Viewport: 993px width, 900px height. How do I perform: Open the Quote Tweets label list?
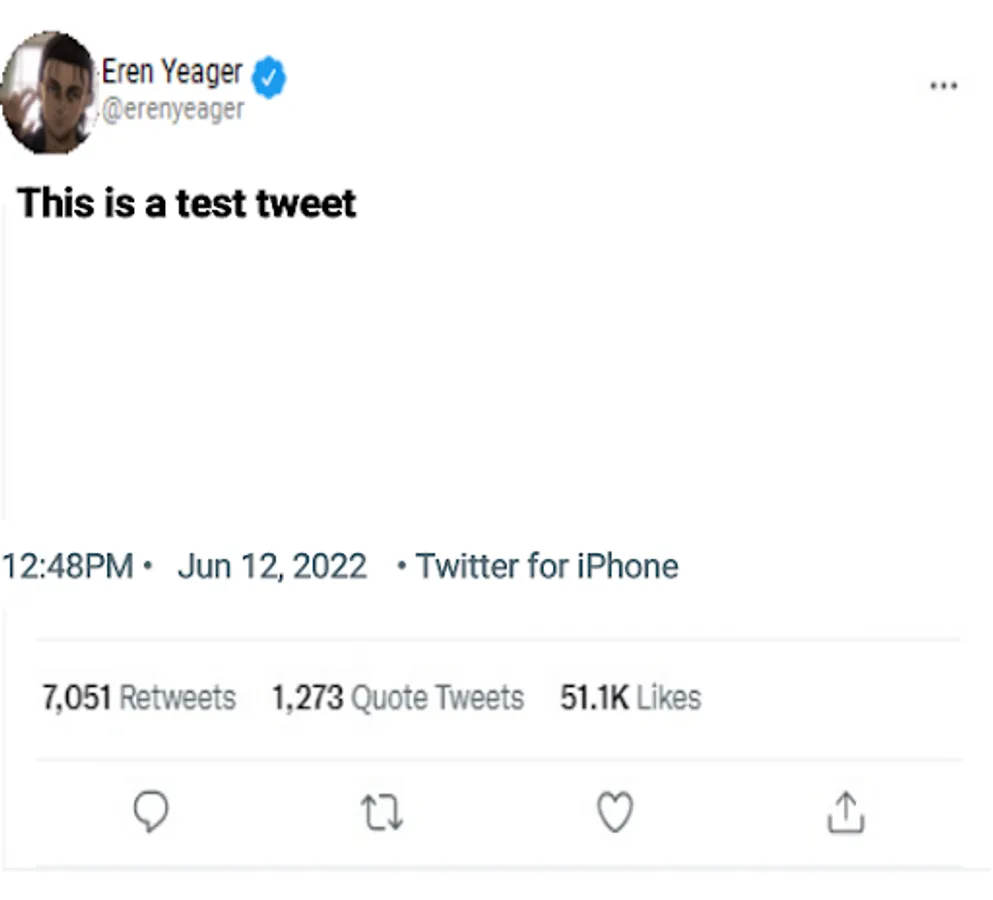(437, 697)
